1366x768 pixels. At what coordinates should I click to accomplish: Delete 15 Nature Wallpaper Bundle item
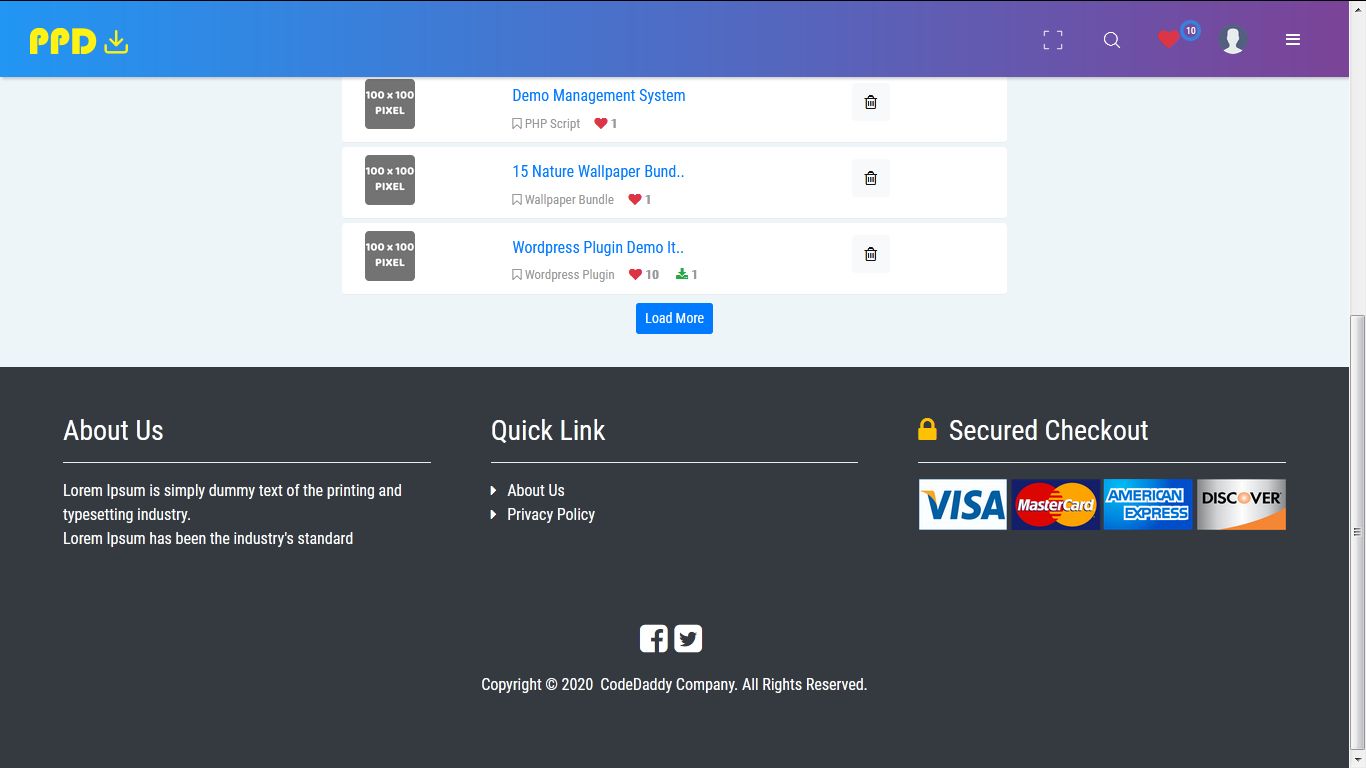pos(870,178)
